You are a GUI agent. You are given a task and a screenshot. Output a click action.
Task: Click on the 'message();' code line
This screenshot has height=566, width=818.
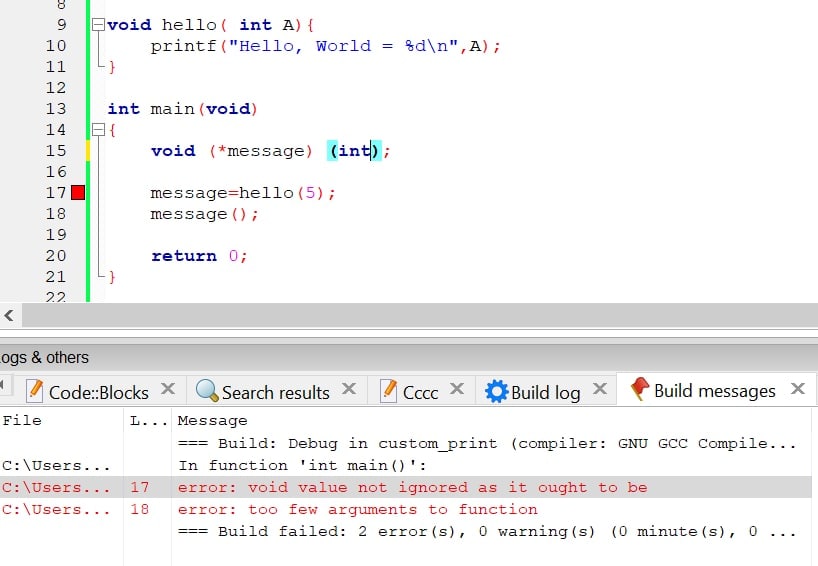coord(204,214)
